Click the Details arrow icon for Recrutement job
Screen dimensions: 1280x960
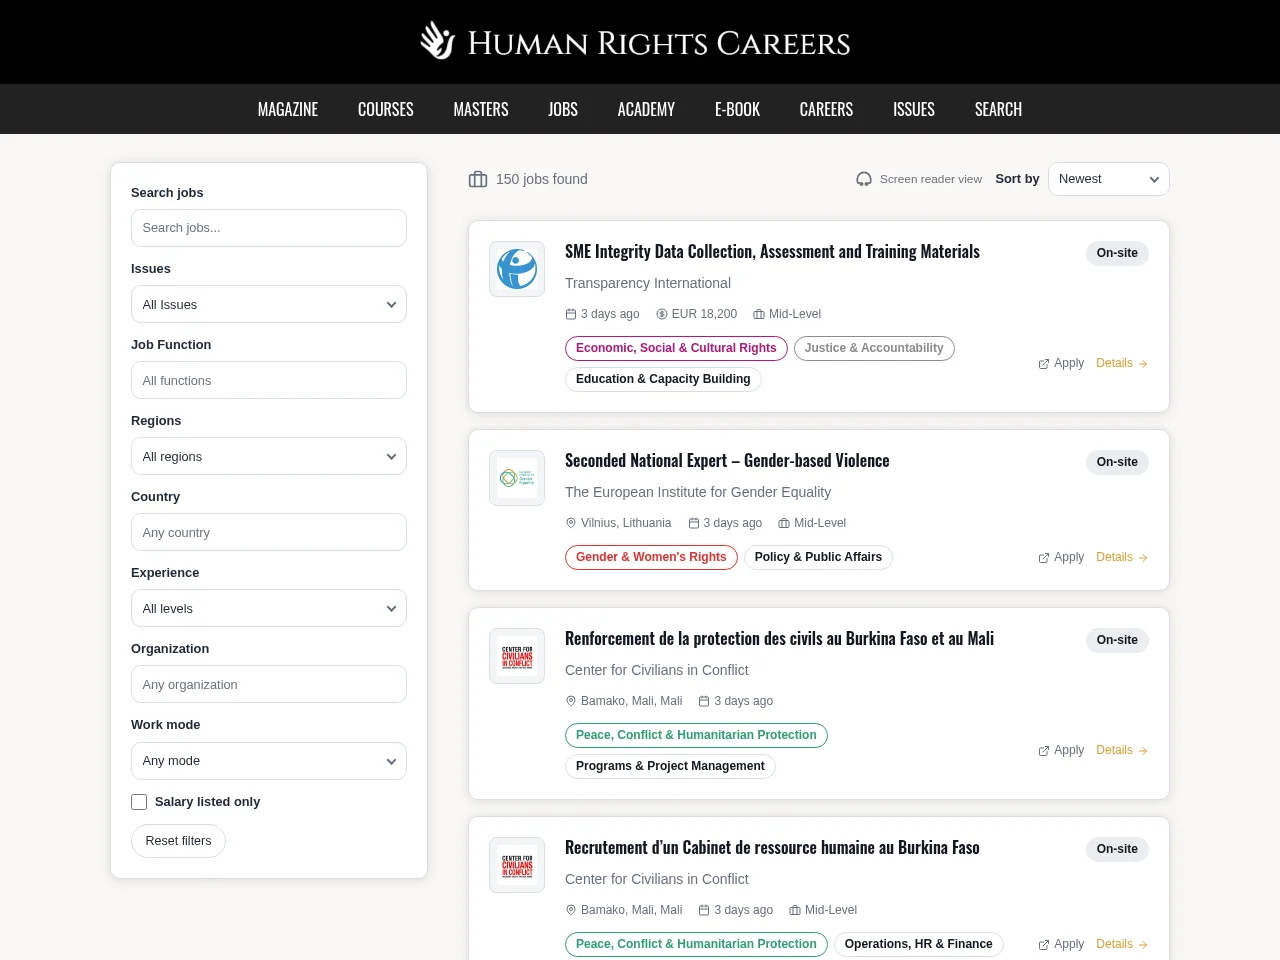[x=1143, y=945]
